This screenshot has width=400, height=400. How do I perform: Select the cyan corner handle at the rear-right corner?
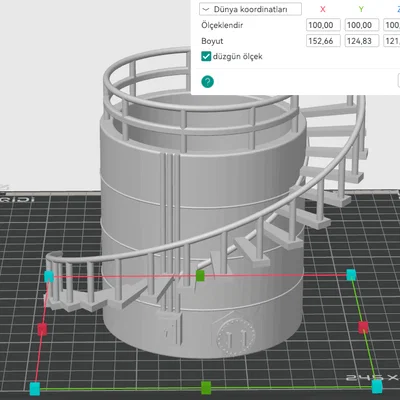point(351,275)
